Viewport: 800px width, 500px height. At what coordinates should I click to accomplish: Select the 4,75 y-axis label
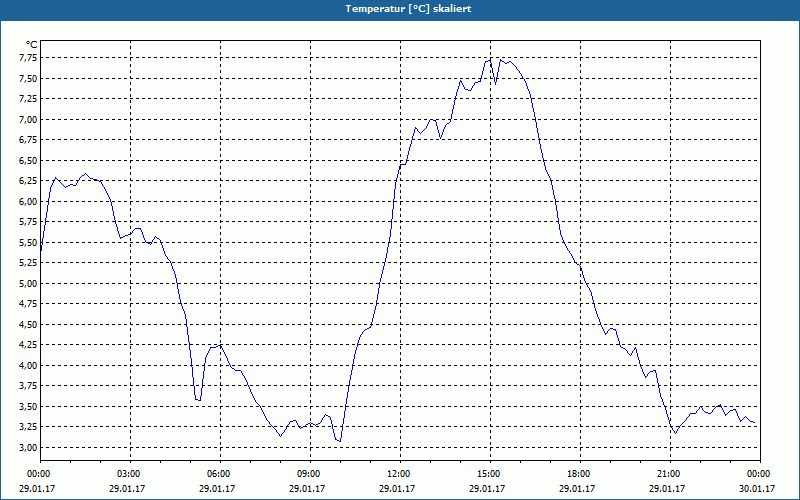coord(29,304)
